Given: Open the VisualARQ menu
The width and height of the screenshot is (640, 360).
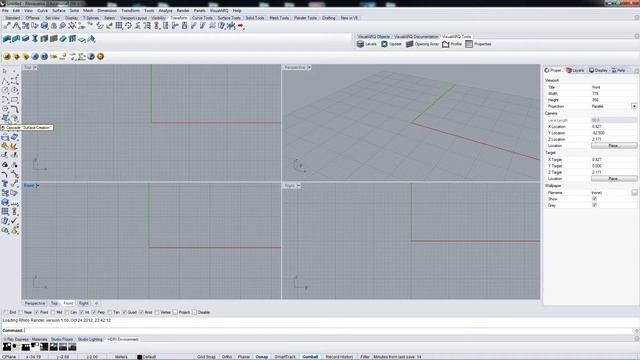Looking at the screenshot, I should click(x=219, y=11).
